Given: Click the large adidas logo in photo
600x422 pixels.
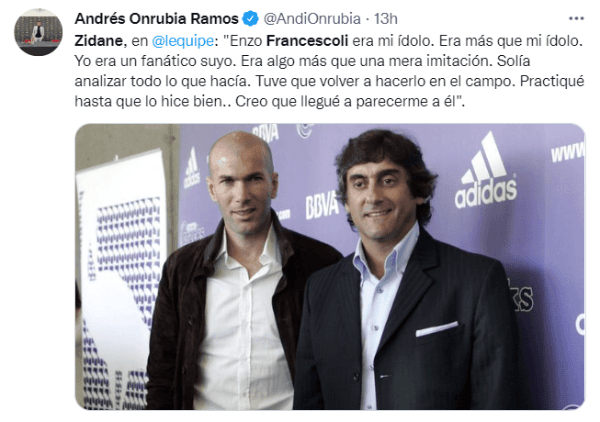Looking at the screenshot, I should click(x=485, y=171).
